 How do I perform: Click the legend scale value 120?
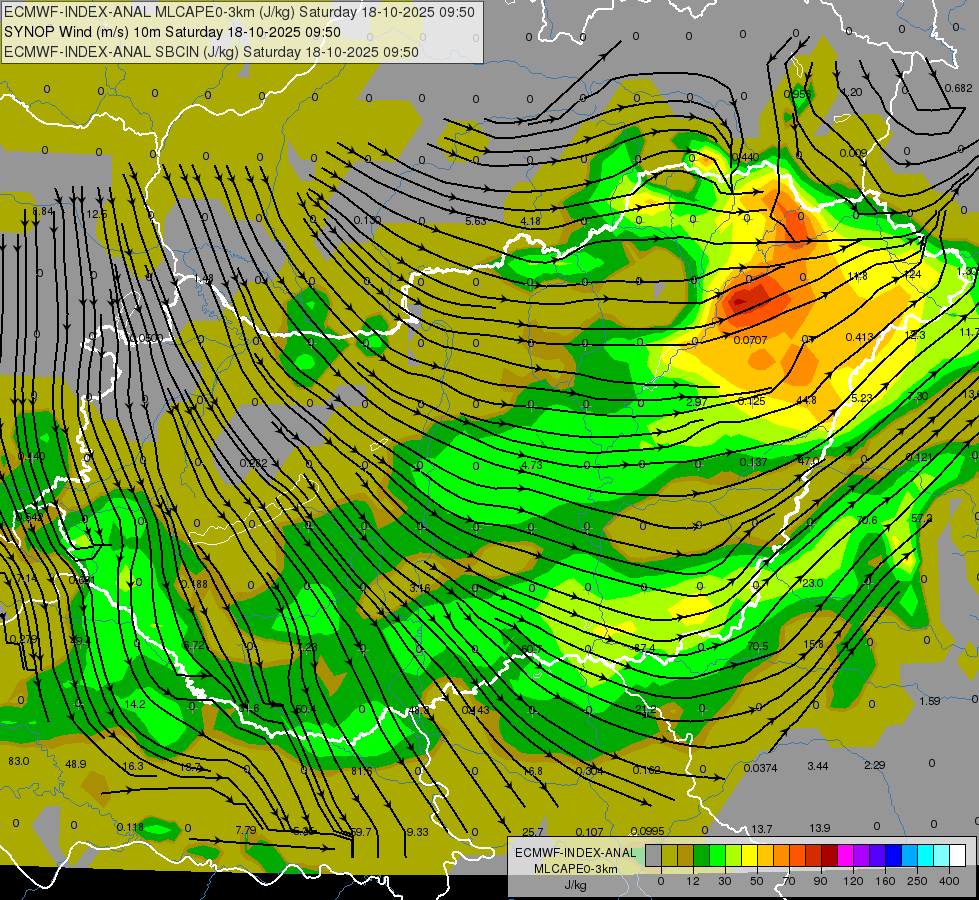[853, 881]
